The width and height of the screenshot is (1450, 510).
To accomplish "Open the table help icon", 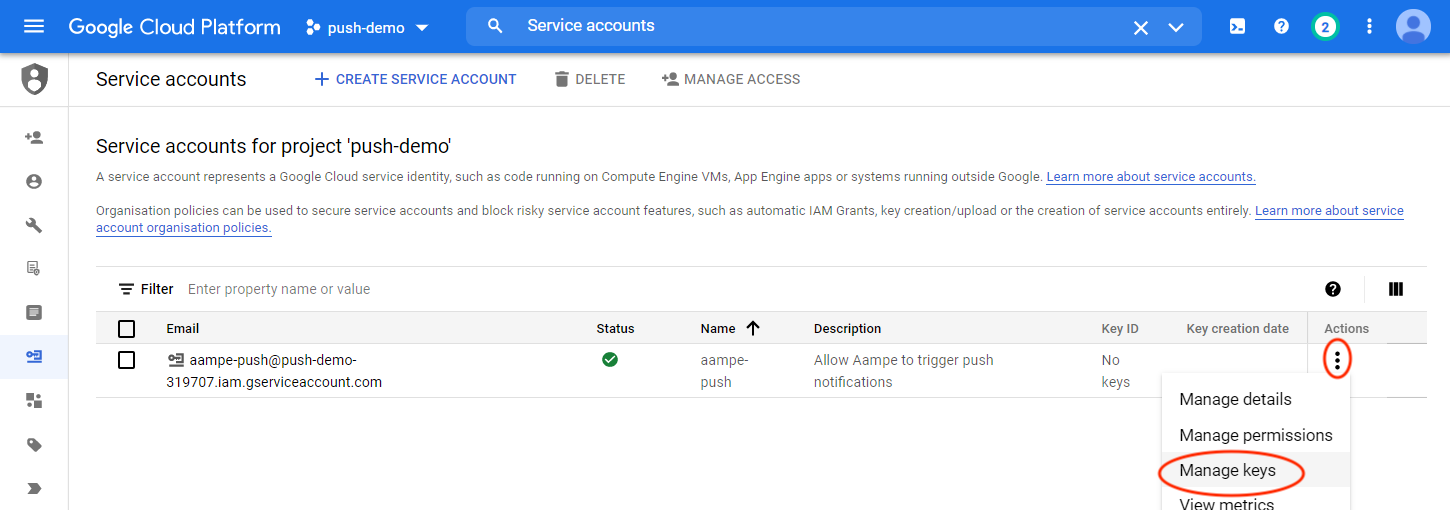I will coord(1333,289).
